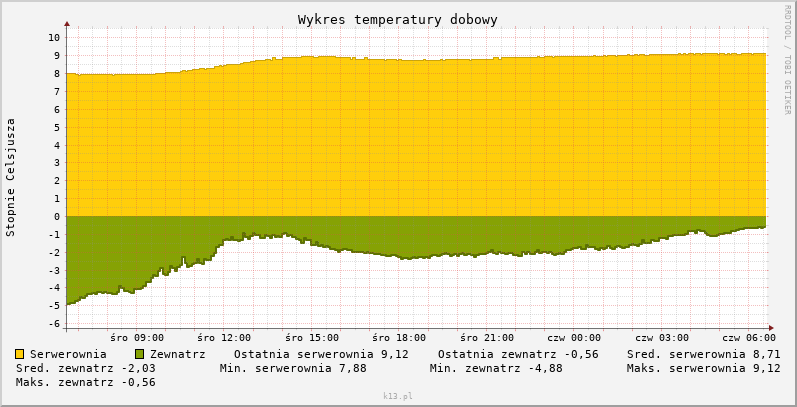Select the śro 21:00 time axis label
The width and height of the screenshot is (797, 407).
[x=486, y=338]
